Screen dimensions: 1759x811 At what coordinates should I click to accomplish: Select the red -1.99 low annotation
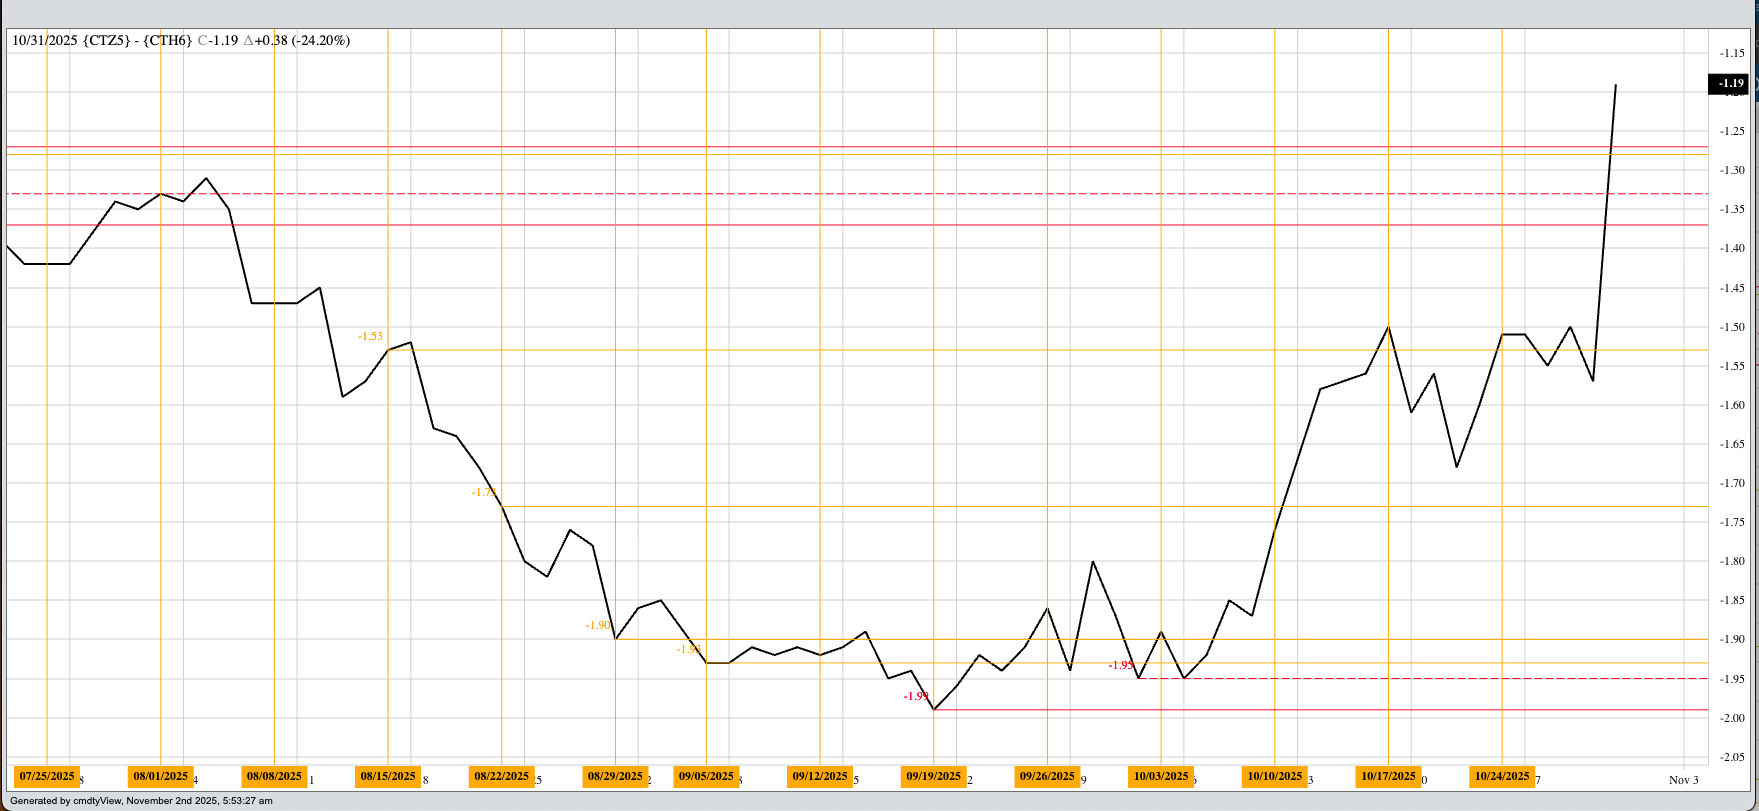tap(916, 696)
